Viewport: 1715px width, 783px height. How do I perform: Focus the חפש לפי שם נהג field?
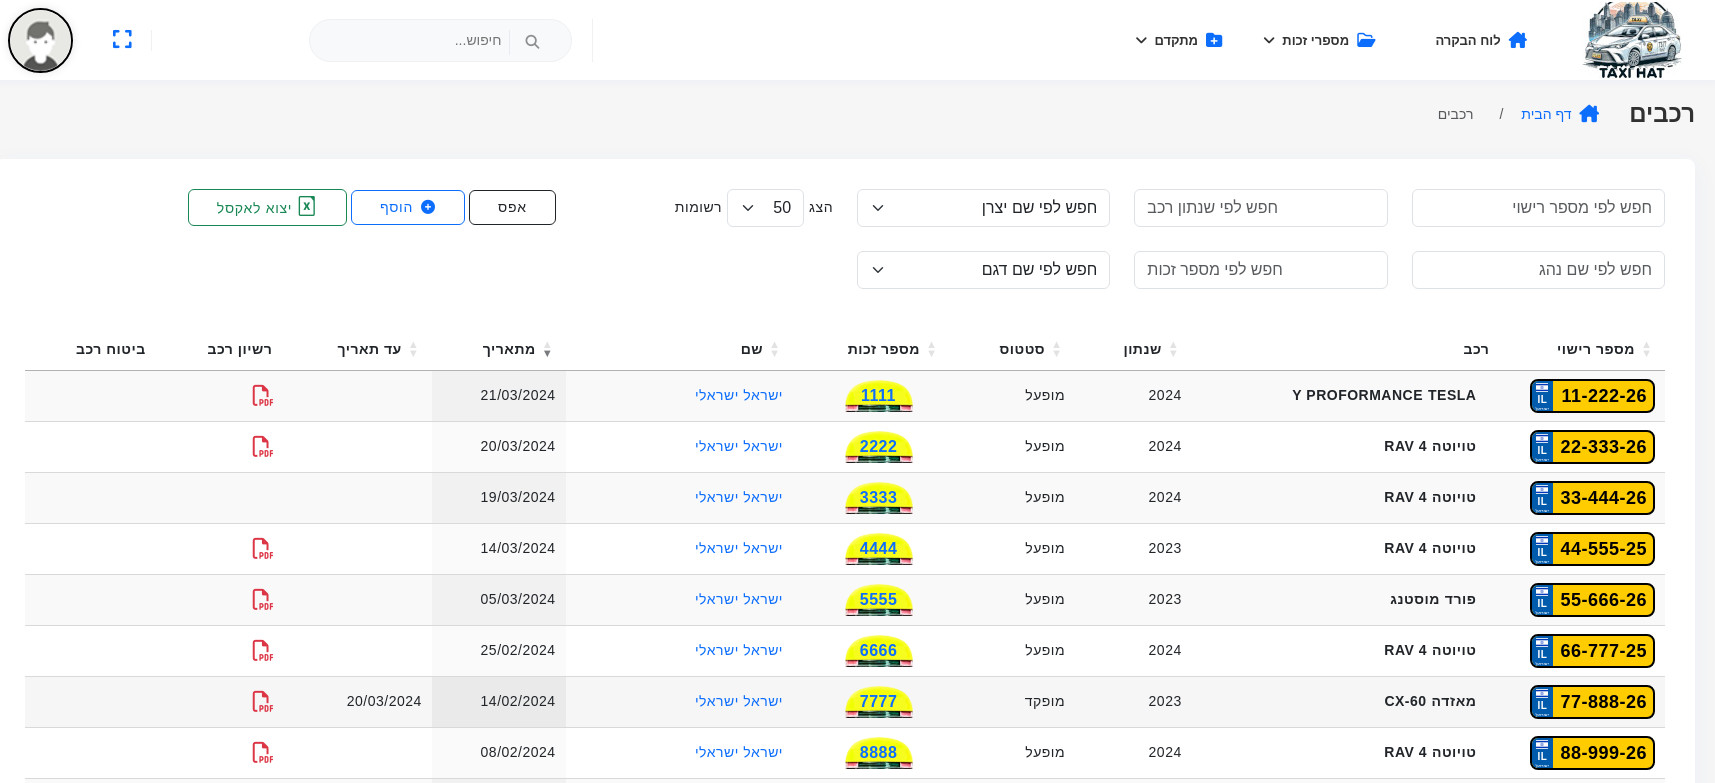1538,270
